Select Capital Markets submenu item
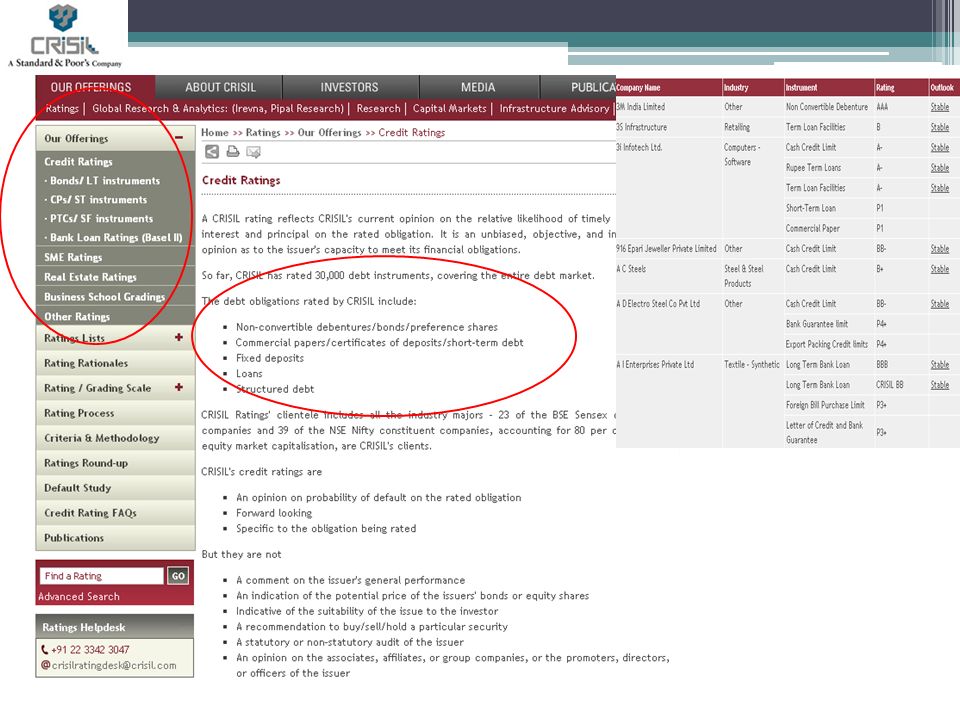960x720 pixels. coord(449,108)
